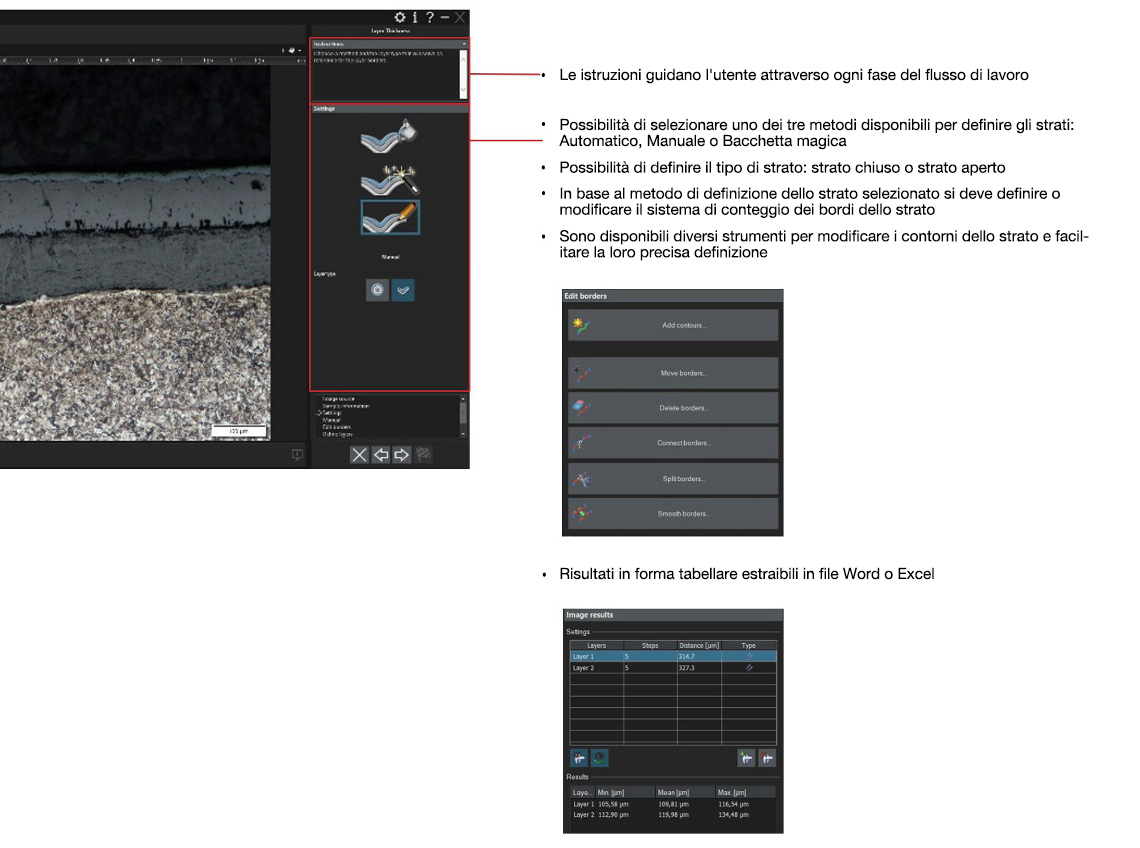This screenshot has width=1140, height=848.
Task: Click the add measurement caliper icon
Action: (x=746, y=758)
